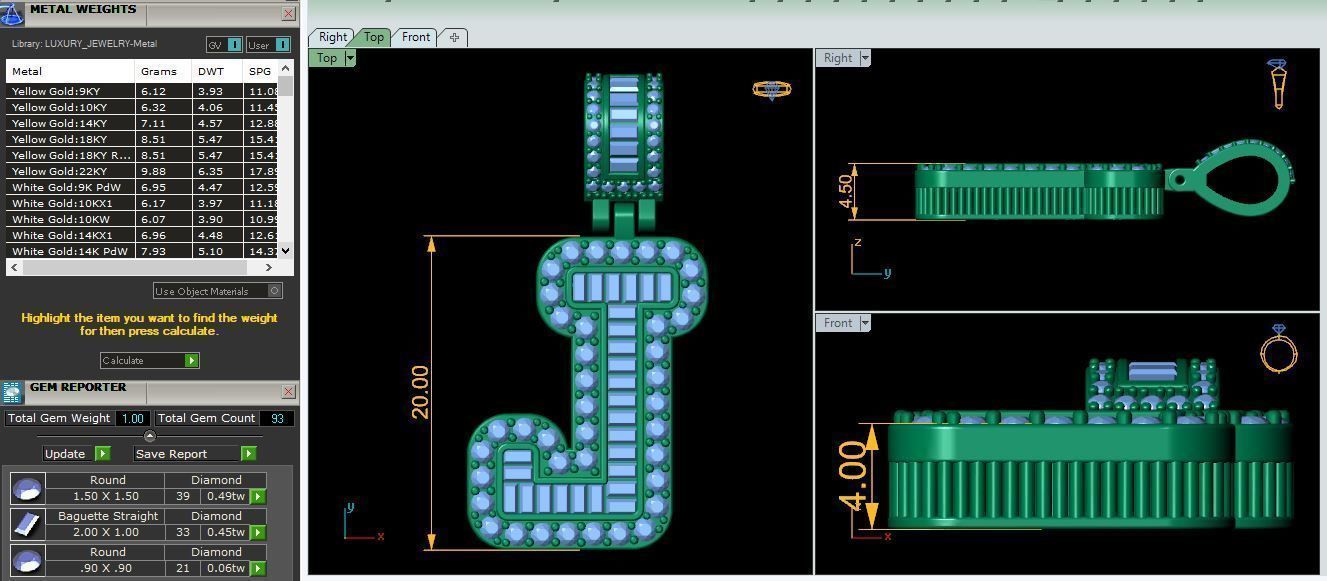
Task: Click the ring orientation icon in Front viewport
Action: click(1279, 348)
